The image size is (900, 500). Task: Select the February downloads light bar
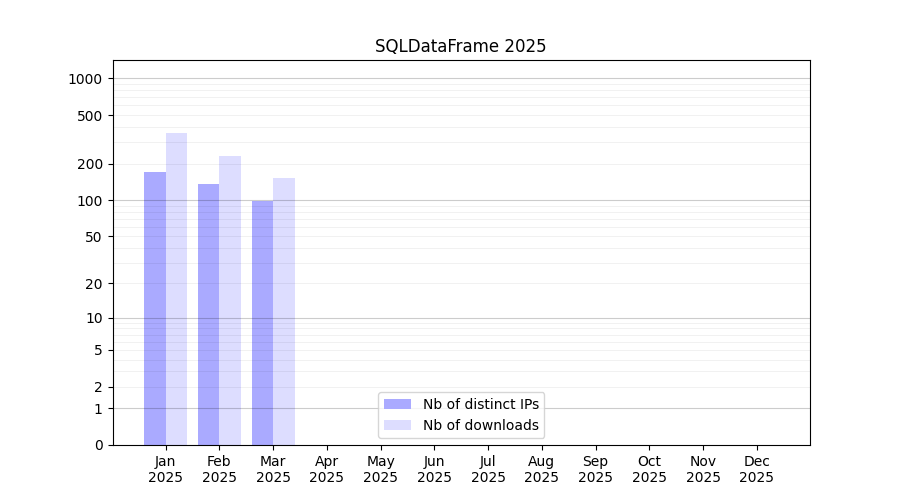click(230, 300)
